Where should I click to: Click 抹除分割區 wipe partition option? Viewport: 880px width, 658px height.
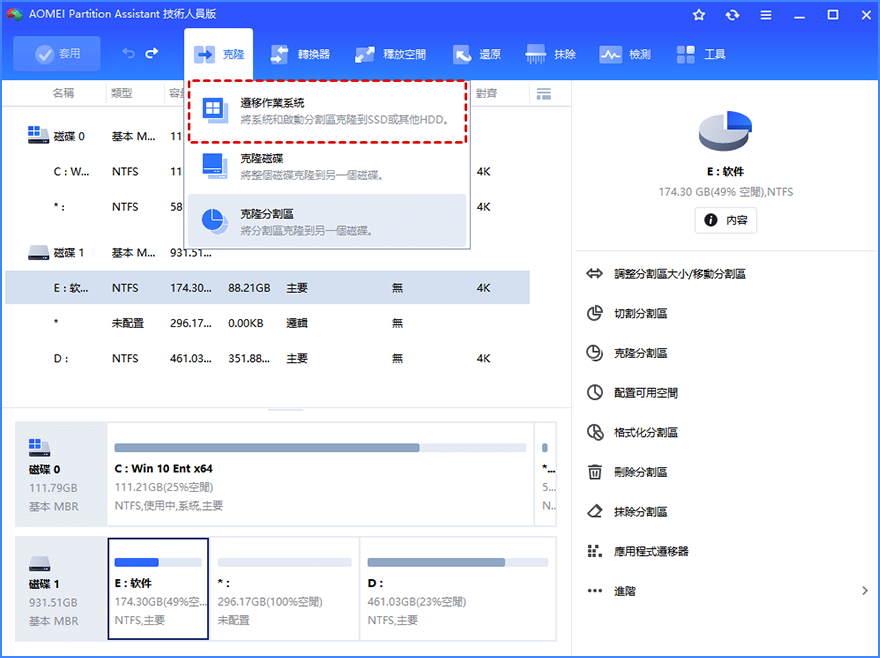(640, 512)
